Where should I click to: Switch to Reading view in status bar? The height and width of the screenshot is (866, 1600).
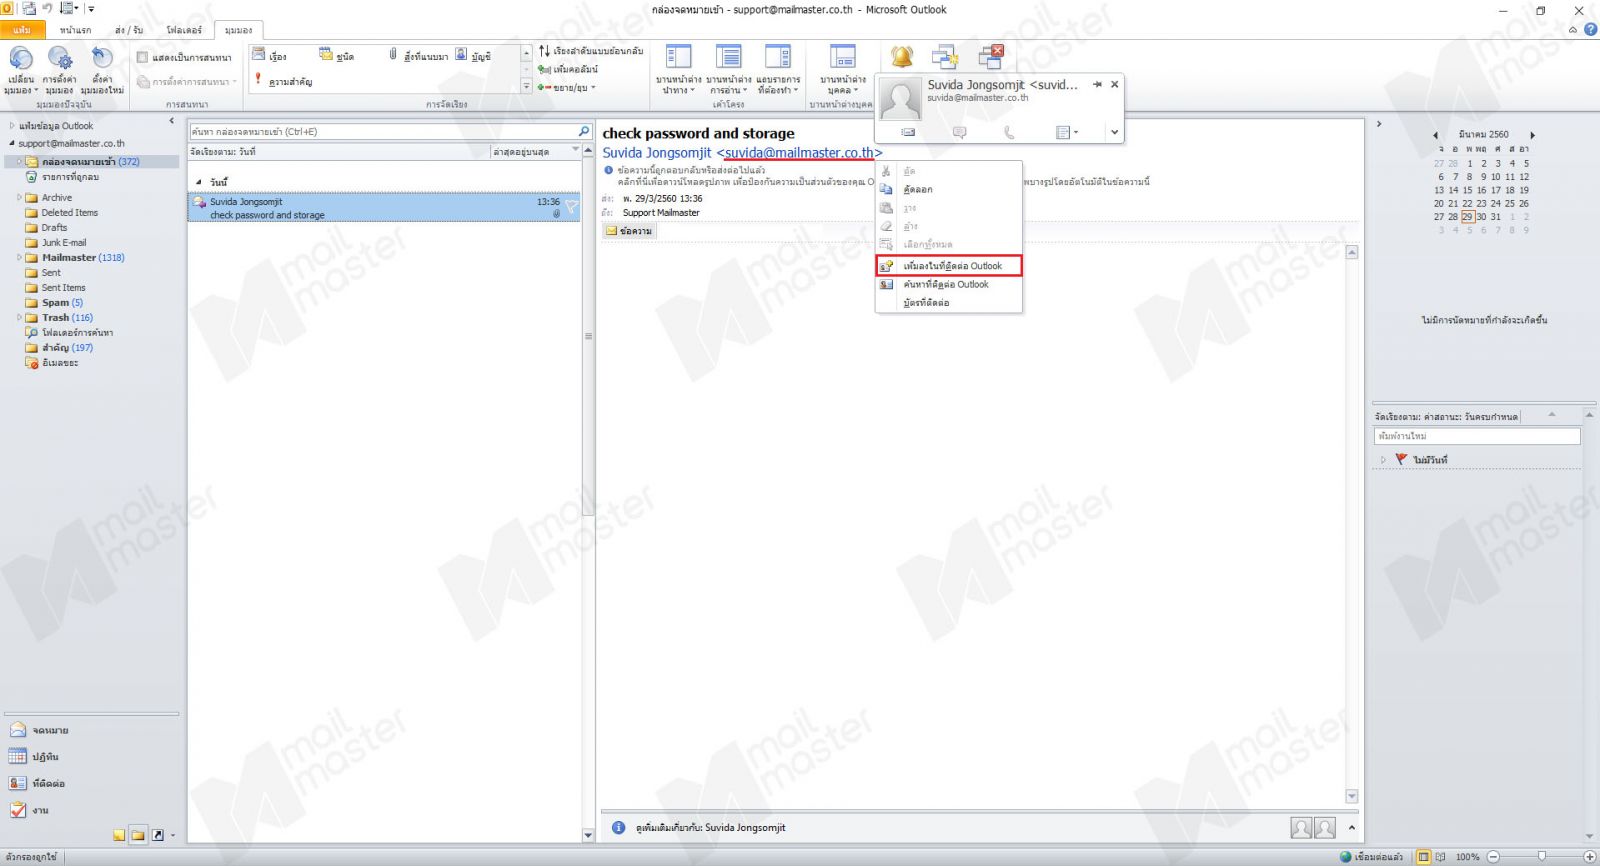coord(1441,857)
